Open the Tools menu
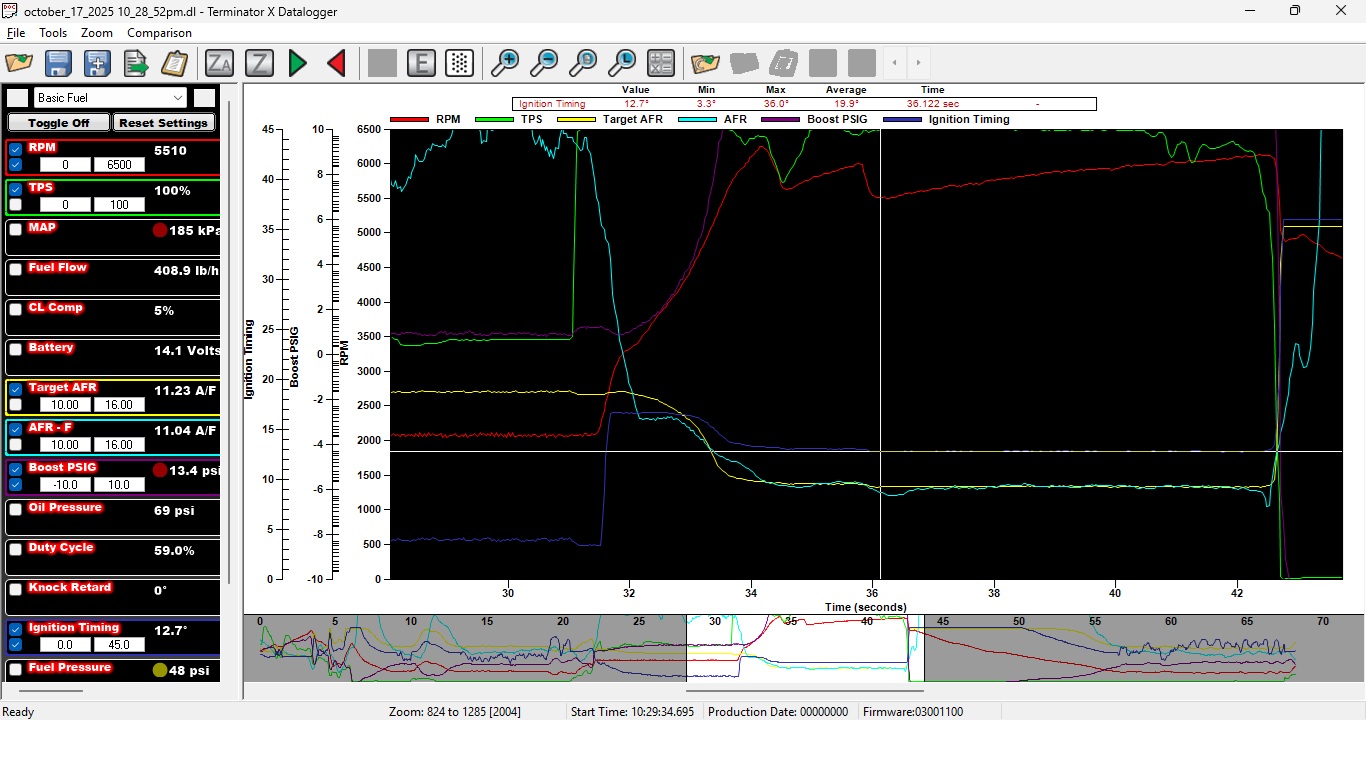Screen dimensions: 1366x770 [53, 33]
